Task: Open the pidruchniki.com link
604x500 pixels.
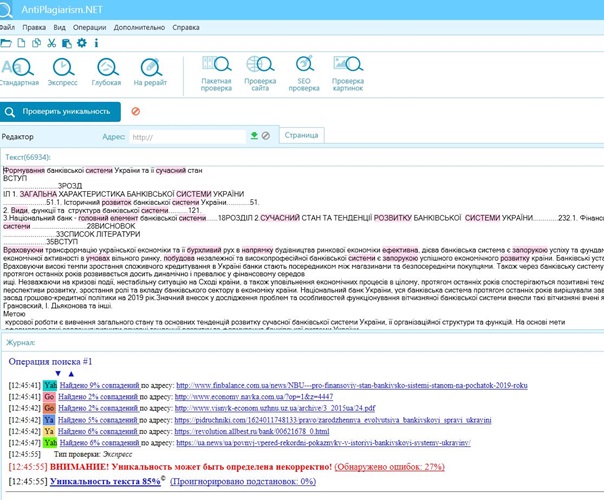Action: pyautogui.click(x=333, y=420)
